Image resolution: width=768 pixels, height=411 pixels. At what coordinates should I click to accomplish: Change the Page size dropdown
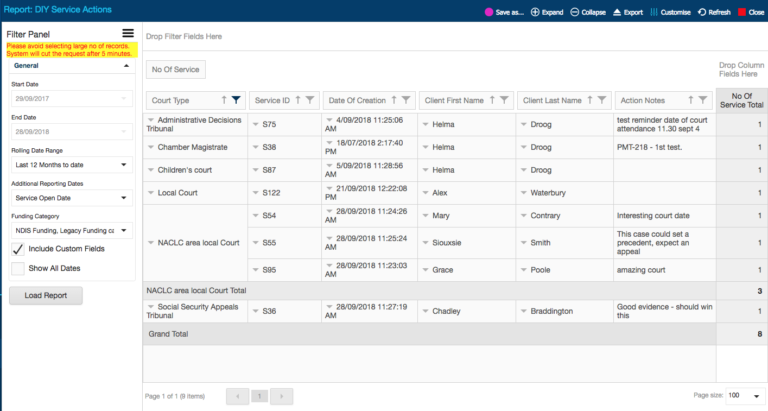coord(744,395)
